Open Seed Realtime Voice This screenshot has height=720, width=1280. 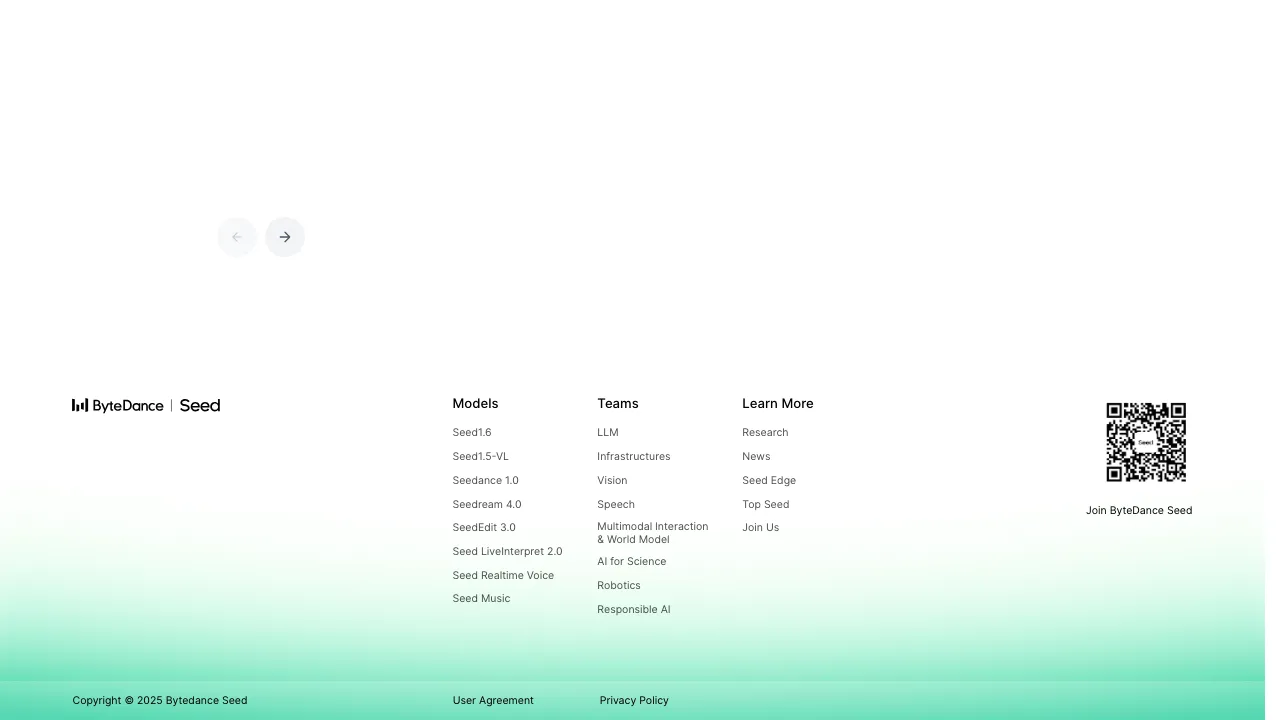[503, 575]
